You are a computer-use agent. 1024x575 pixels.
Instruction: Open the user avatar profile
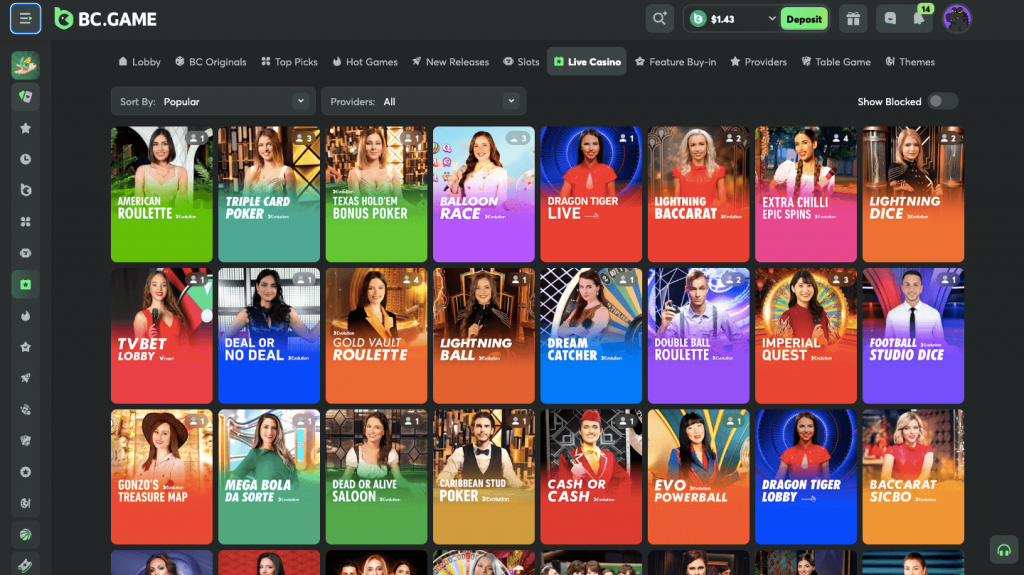pos(957,18)
